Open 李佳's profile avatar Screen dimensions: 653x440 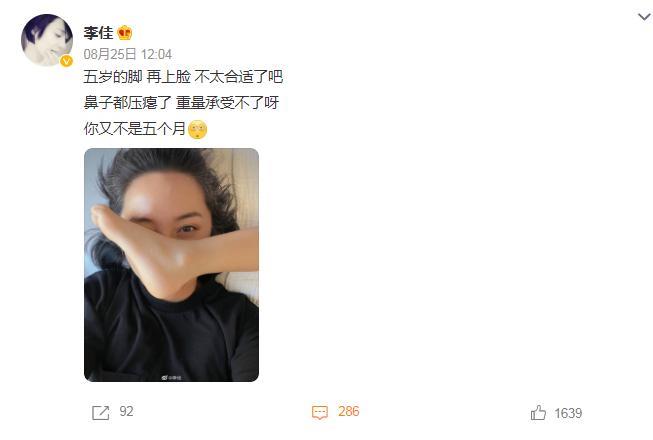[x=47, y=40]
